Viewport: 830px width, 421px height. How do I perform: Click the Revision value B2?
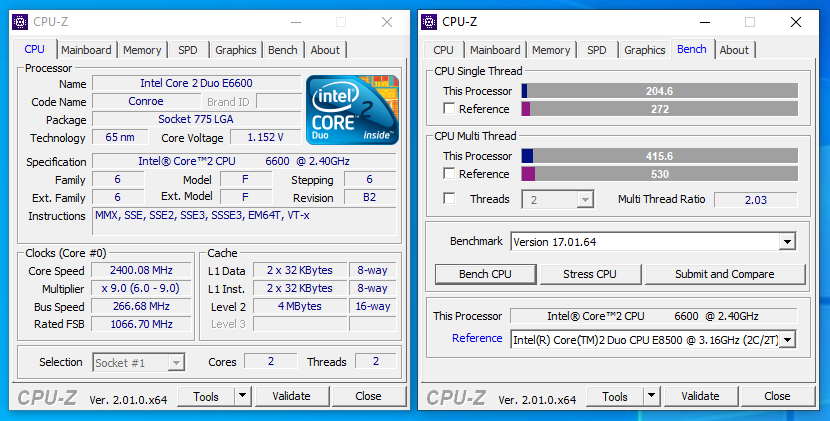pyautogui.click(x=369, y=198)
